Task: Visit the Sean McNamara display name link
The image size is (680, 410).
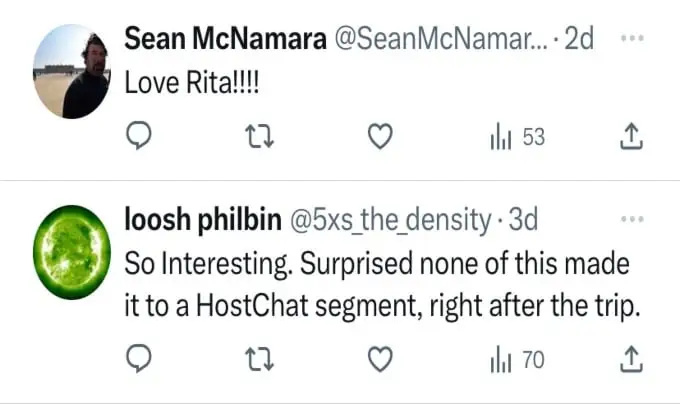Action: coord(225,39)
